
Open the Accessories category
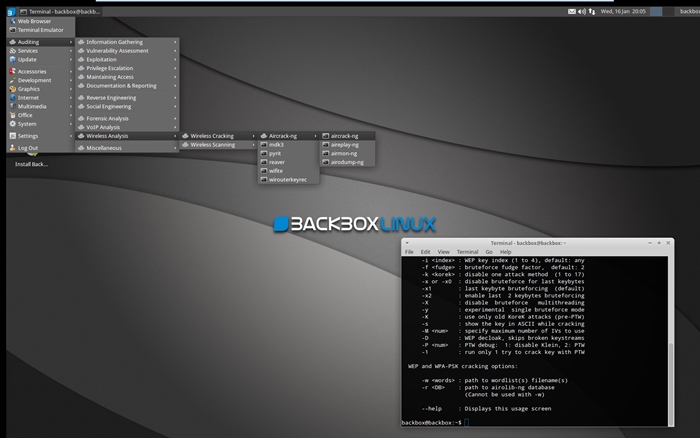[x=41, y=71]
